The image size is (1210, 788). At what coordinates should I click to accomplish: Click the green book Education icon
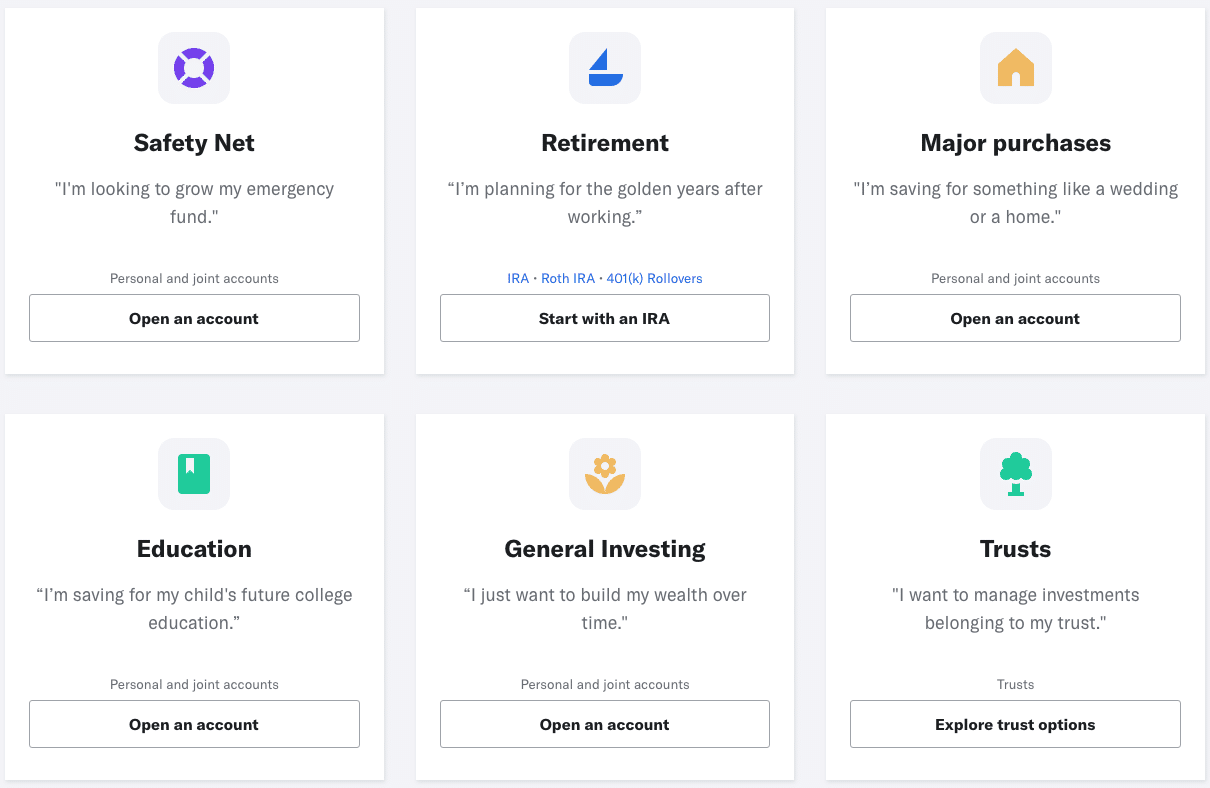coord(194,474)
